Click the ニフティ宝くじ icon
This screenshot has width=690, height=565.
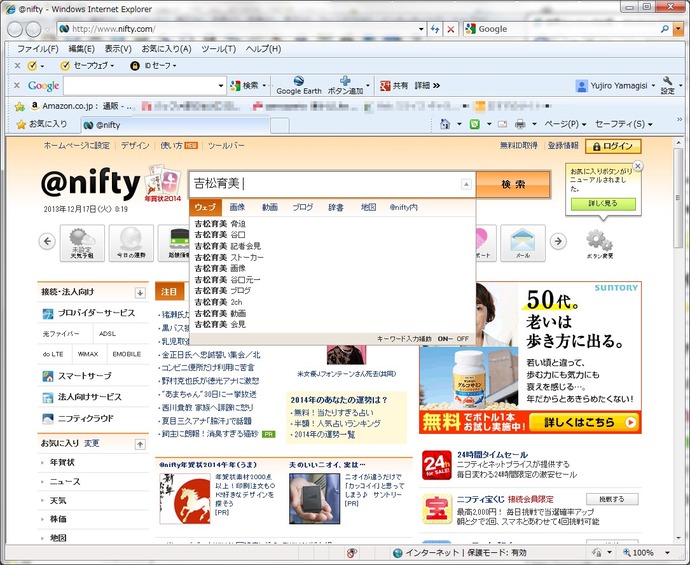click(x=437, y=509)
